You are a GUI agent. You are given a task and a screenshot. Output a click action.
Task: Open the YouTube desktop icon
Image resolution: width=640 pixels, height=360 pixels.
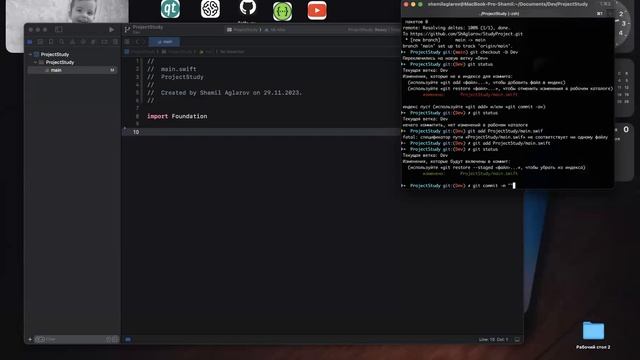tap(317, 11)
